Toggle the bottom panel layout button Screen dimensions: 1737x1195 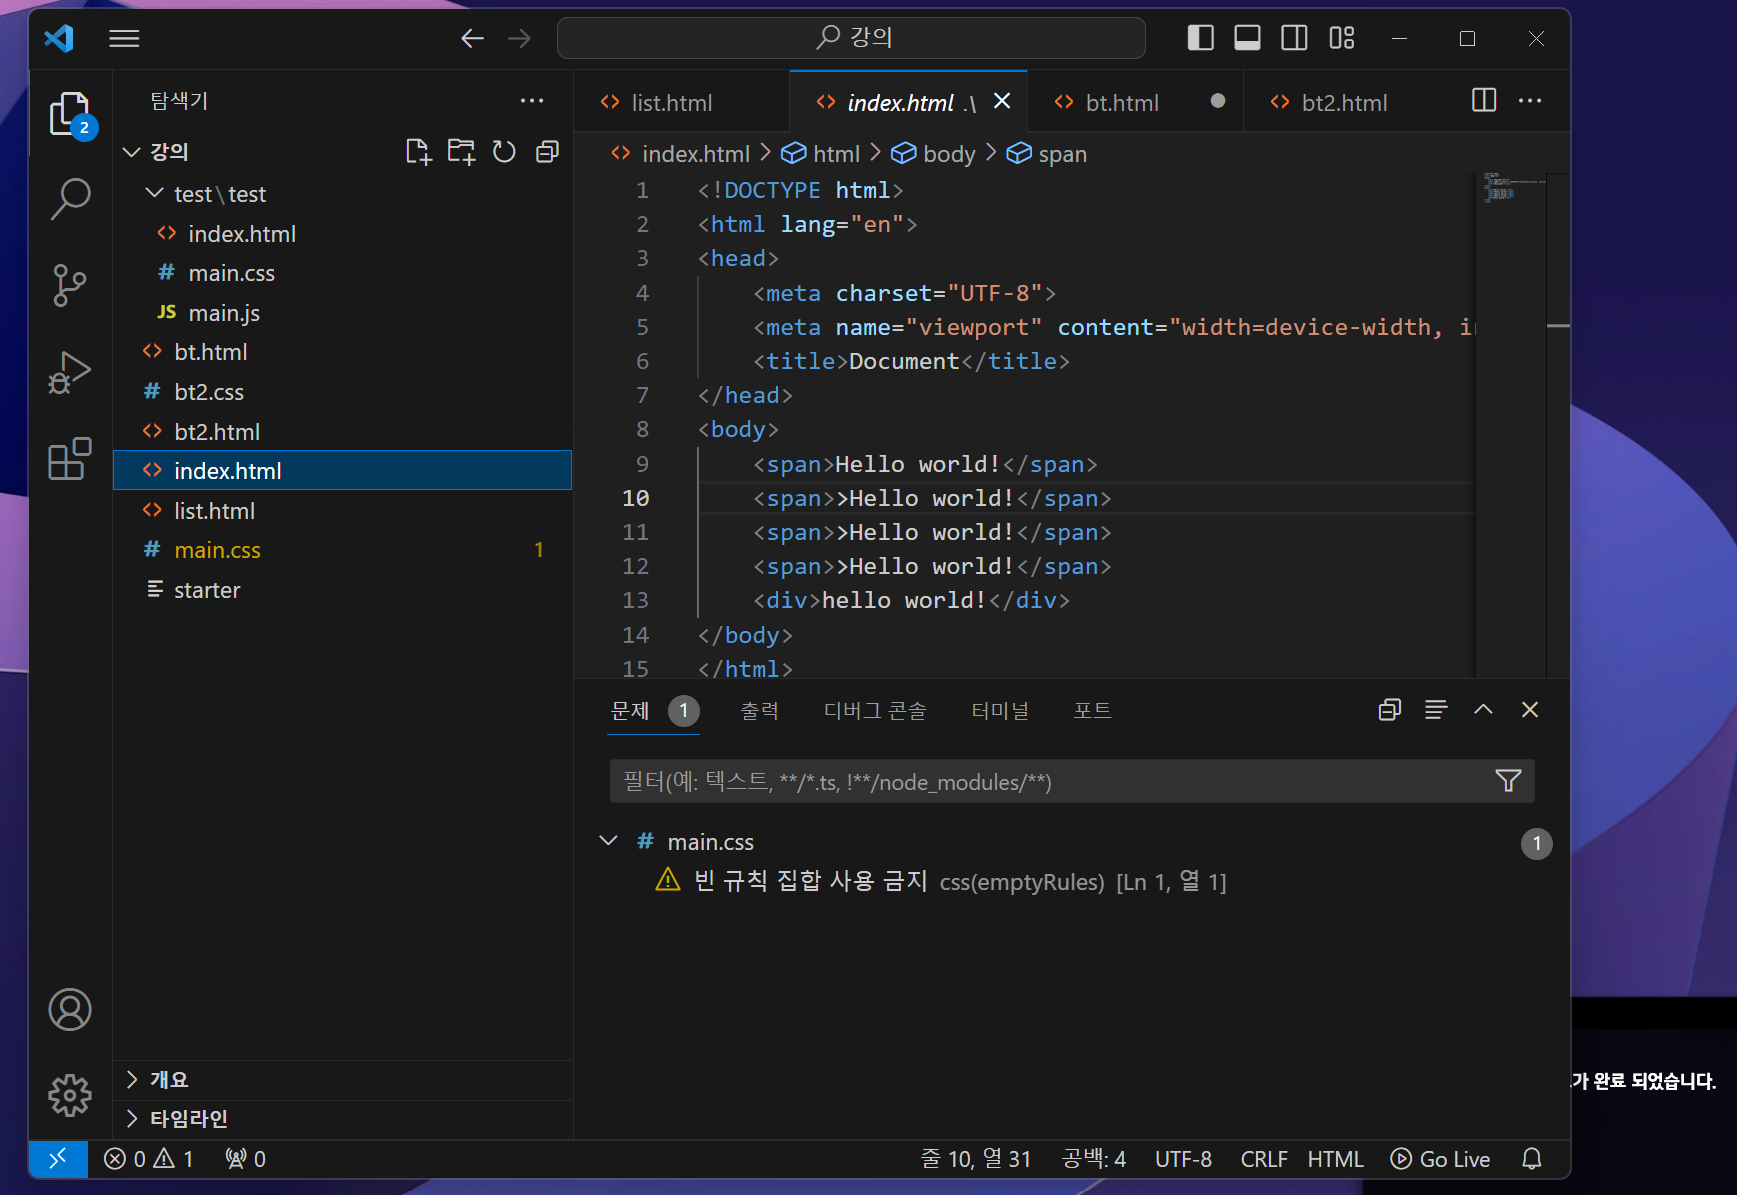coord(1247,38)
